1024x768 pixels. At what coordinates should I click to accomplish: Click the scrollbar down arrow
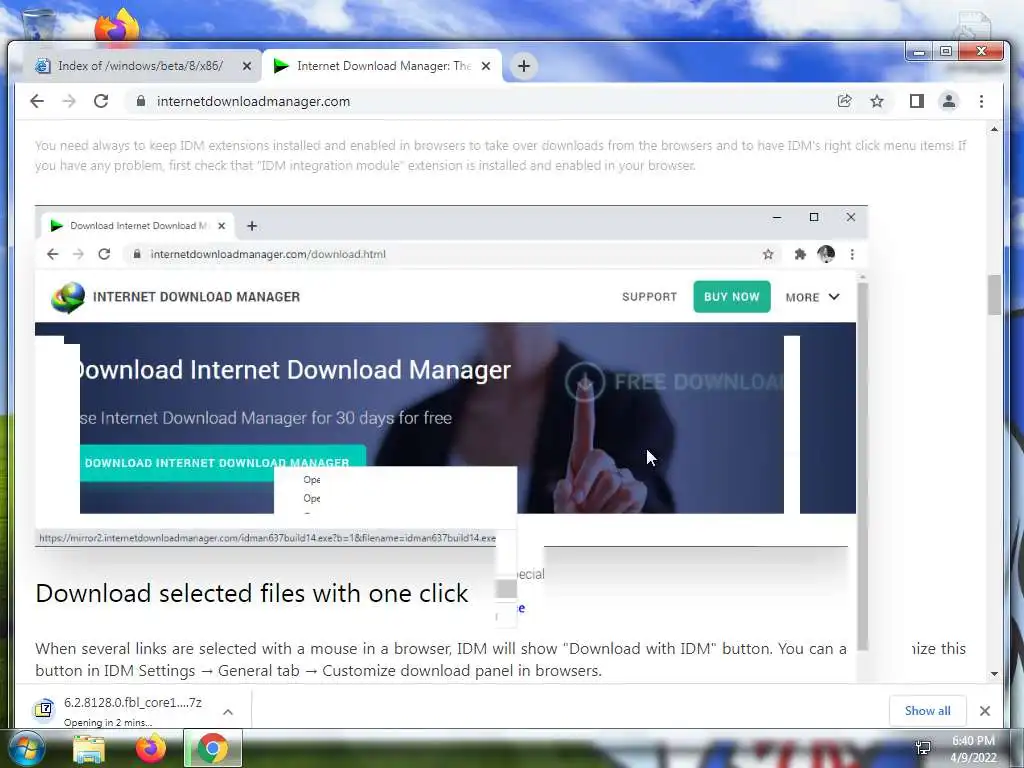tap(994, 673)
